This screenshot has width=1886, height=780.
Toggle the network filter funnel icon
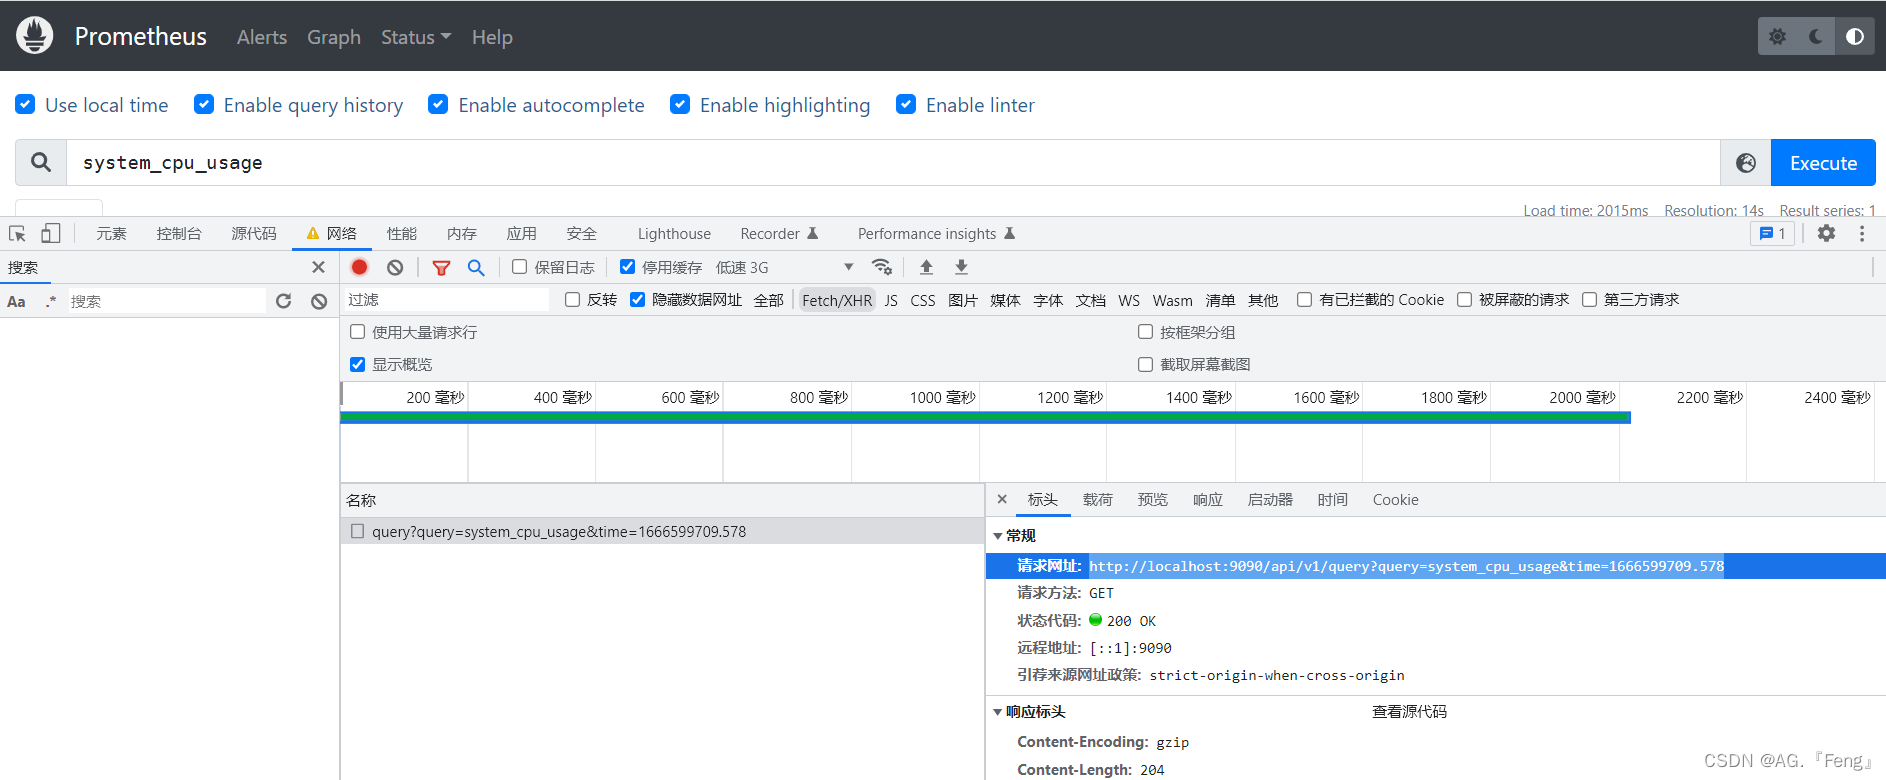pyautogui.click(x=441, y=267)
